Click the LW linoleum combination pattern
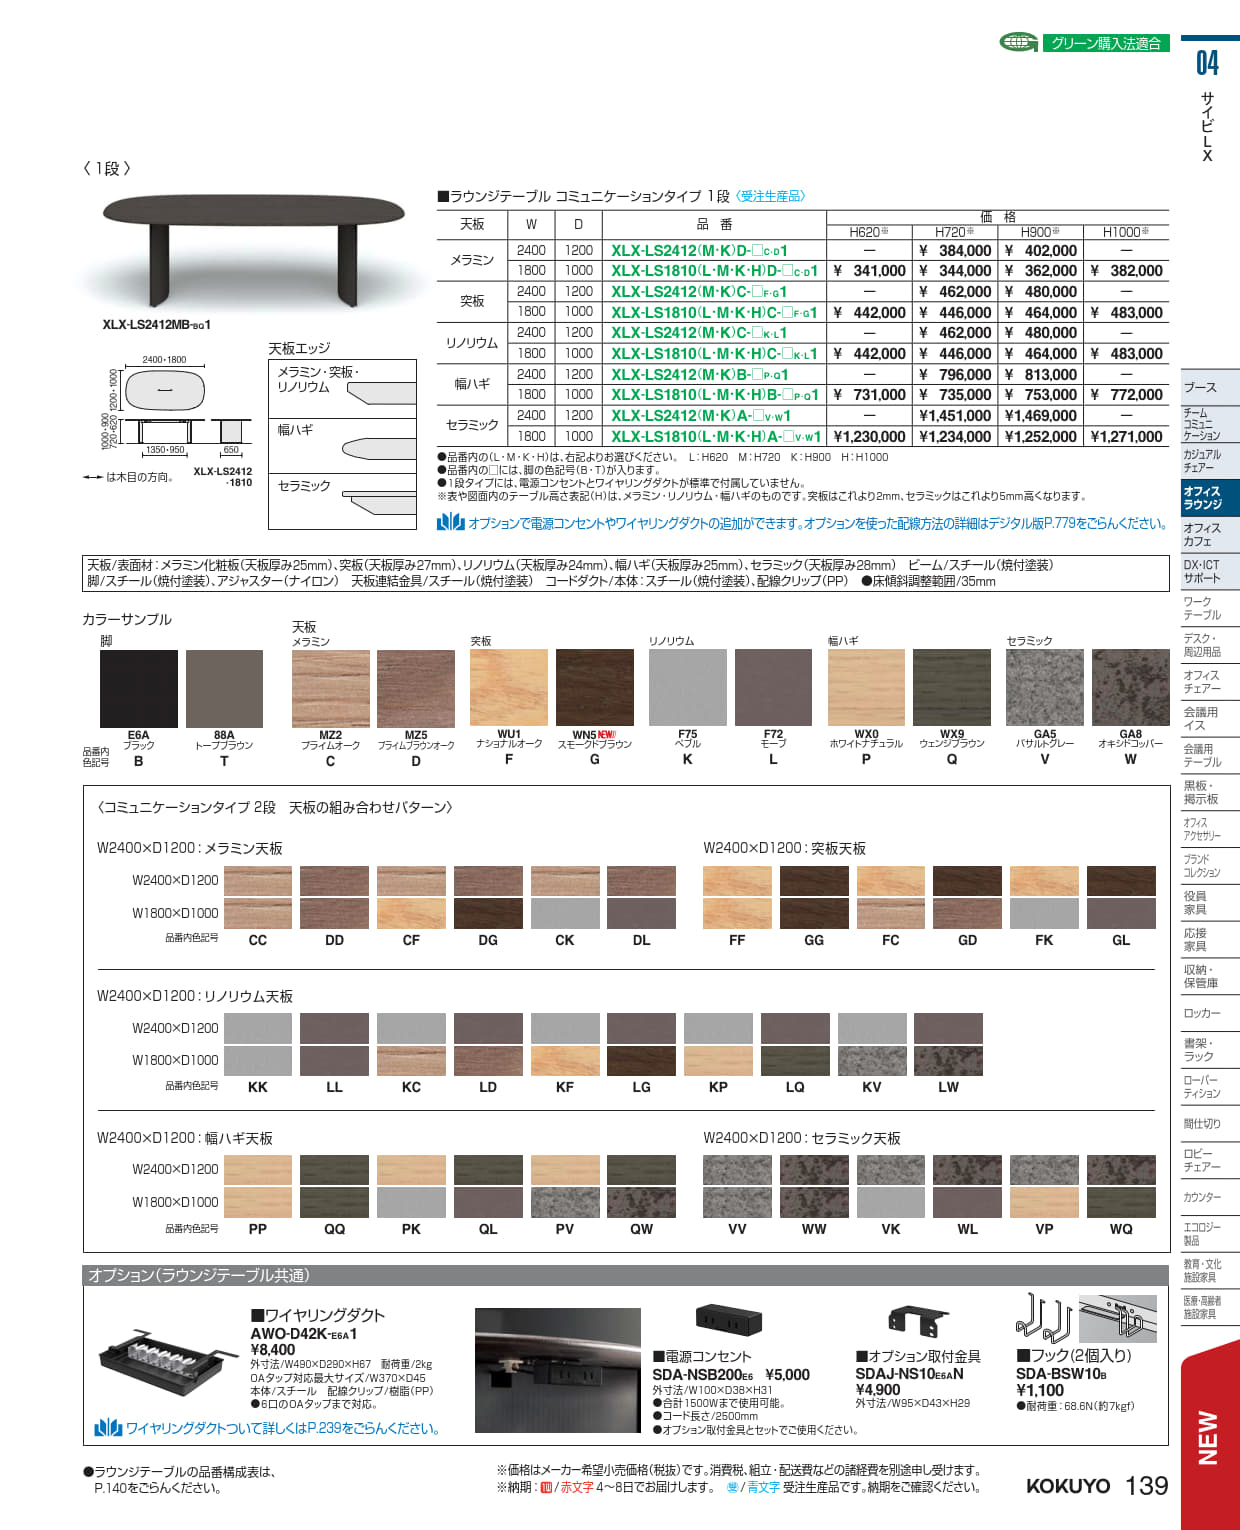Image resolution: width=1240 pixels, height=1530 pixels. point(948,1045)
